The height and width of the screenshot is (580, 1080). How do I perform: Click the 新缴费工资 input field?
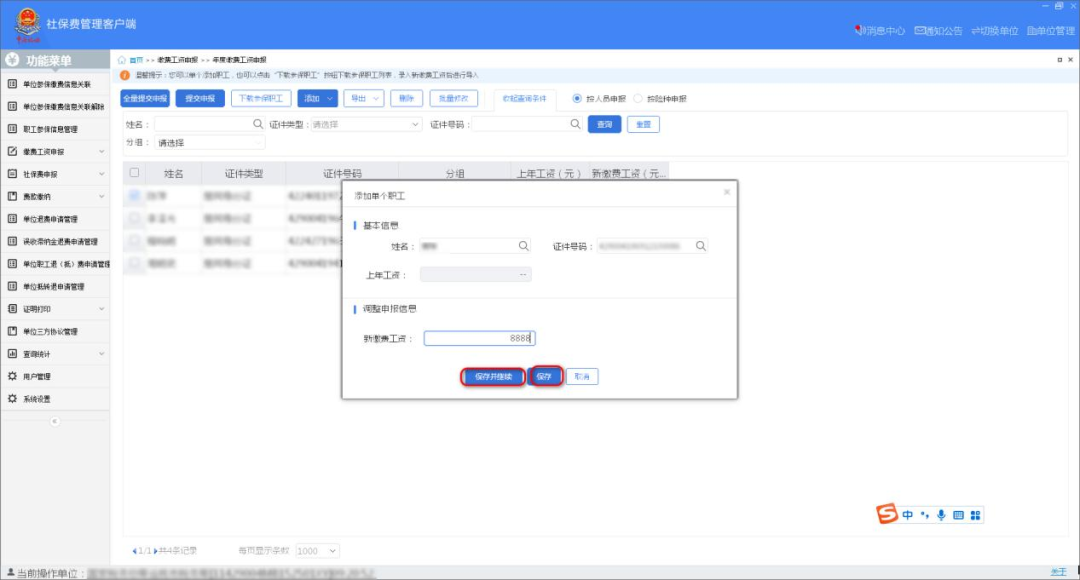coord(479,339)
